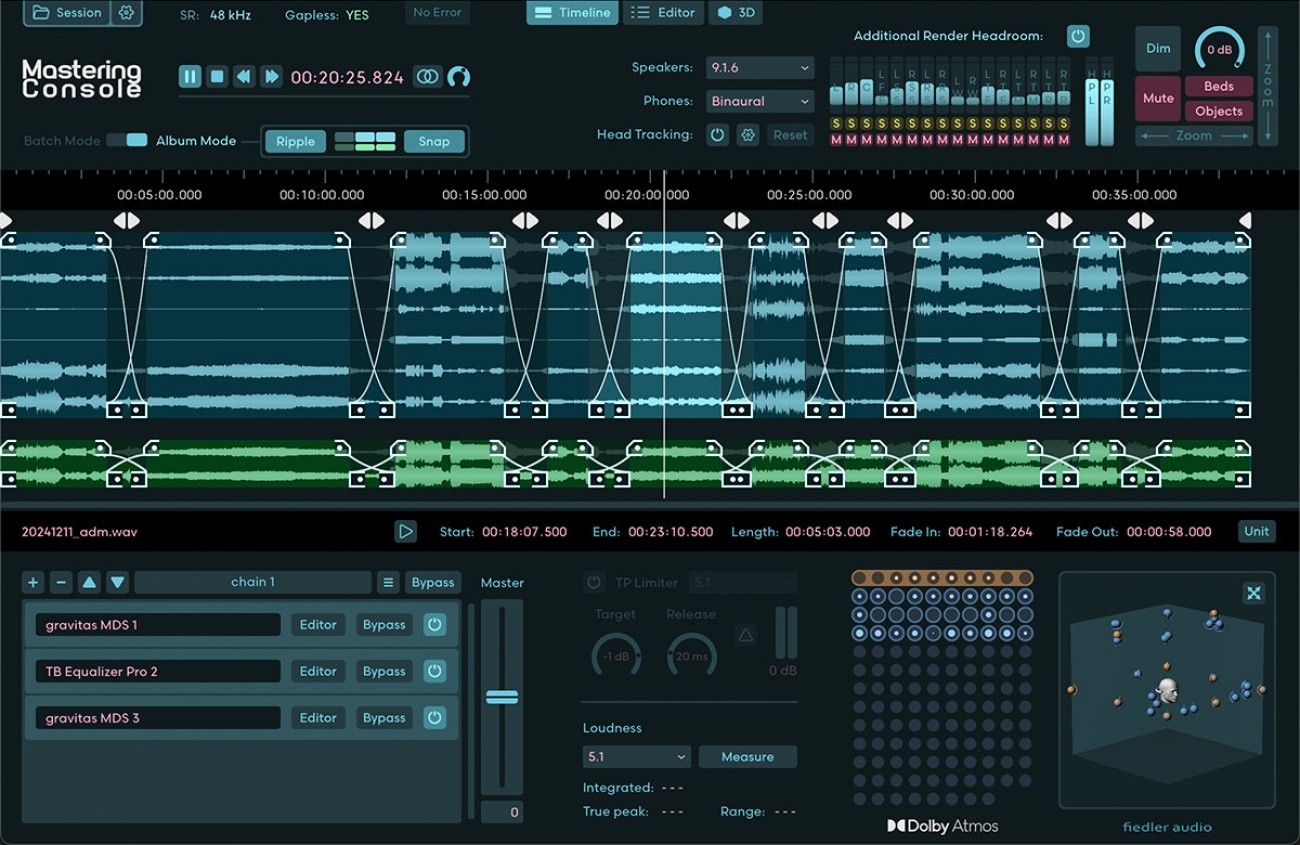Open Head Tracking settings via the gear icon

pyautogui.click(x=748, y=134)
